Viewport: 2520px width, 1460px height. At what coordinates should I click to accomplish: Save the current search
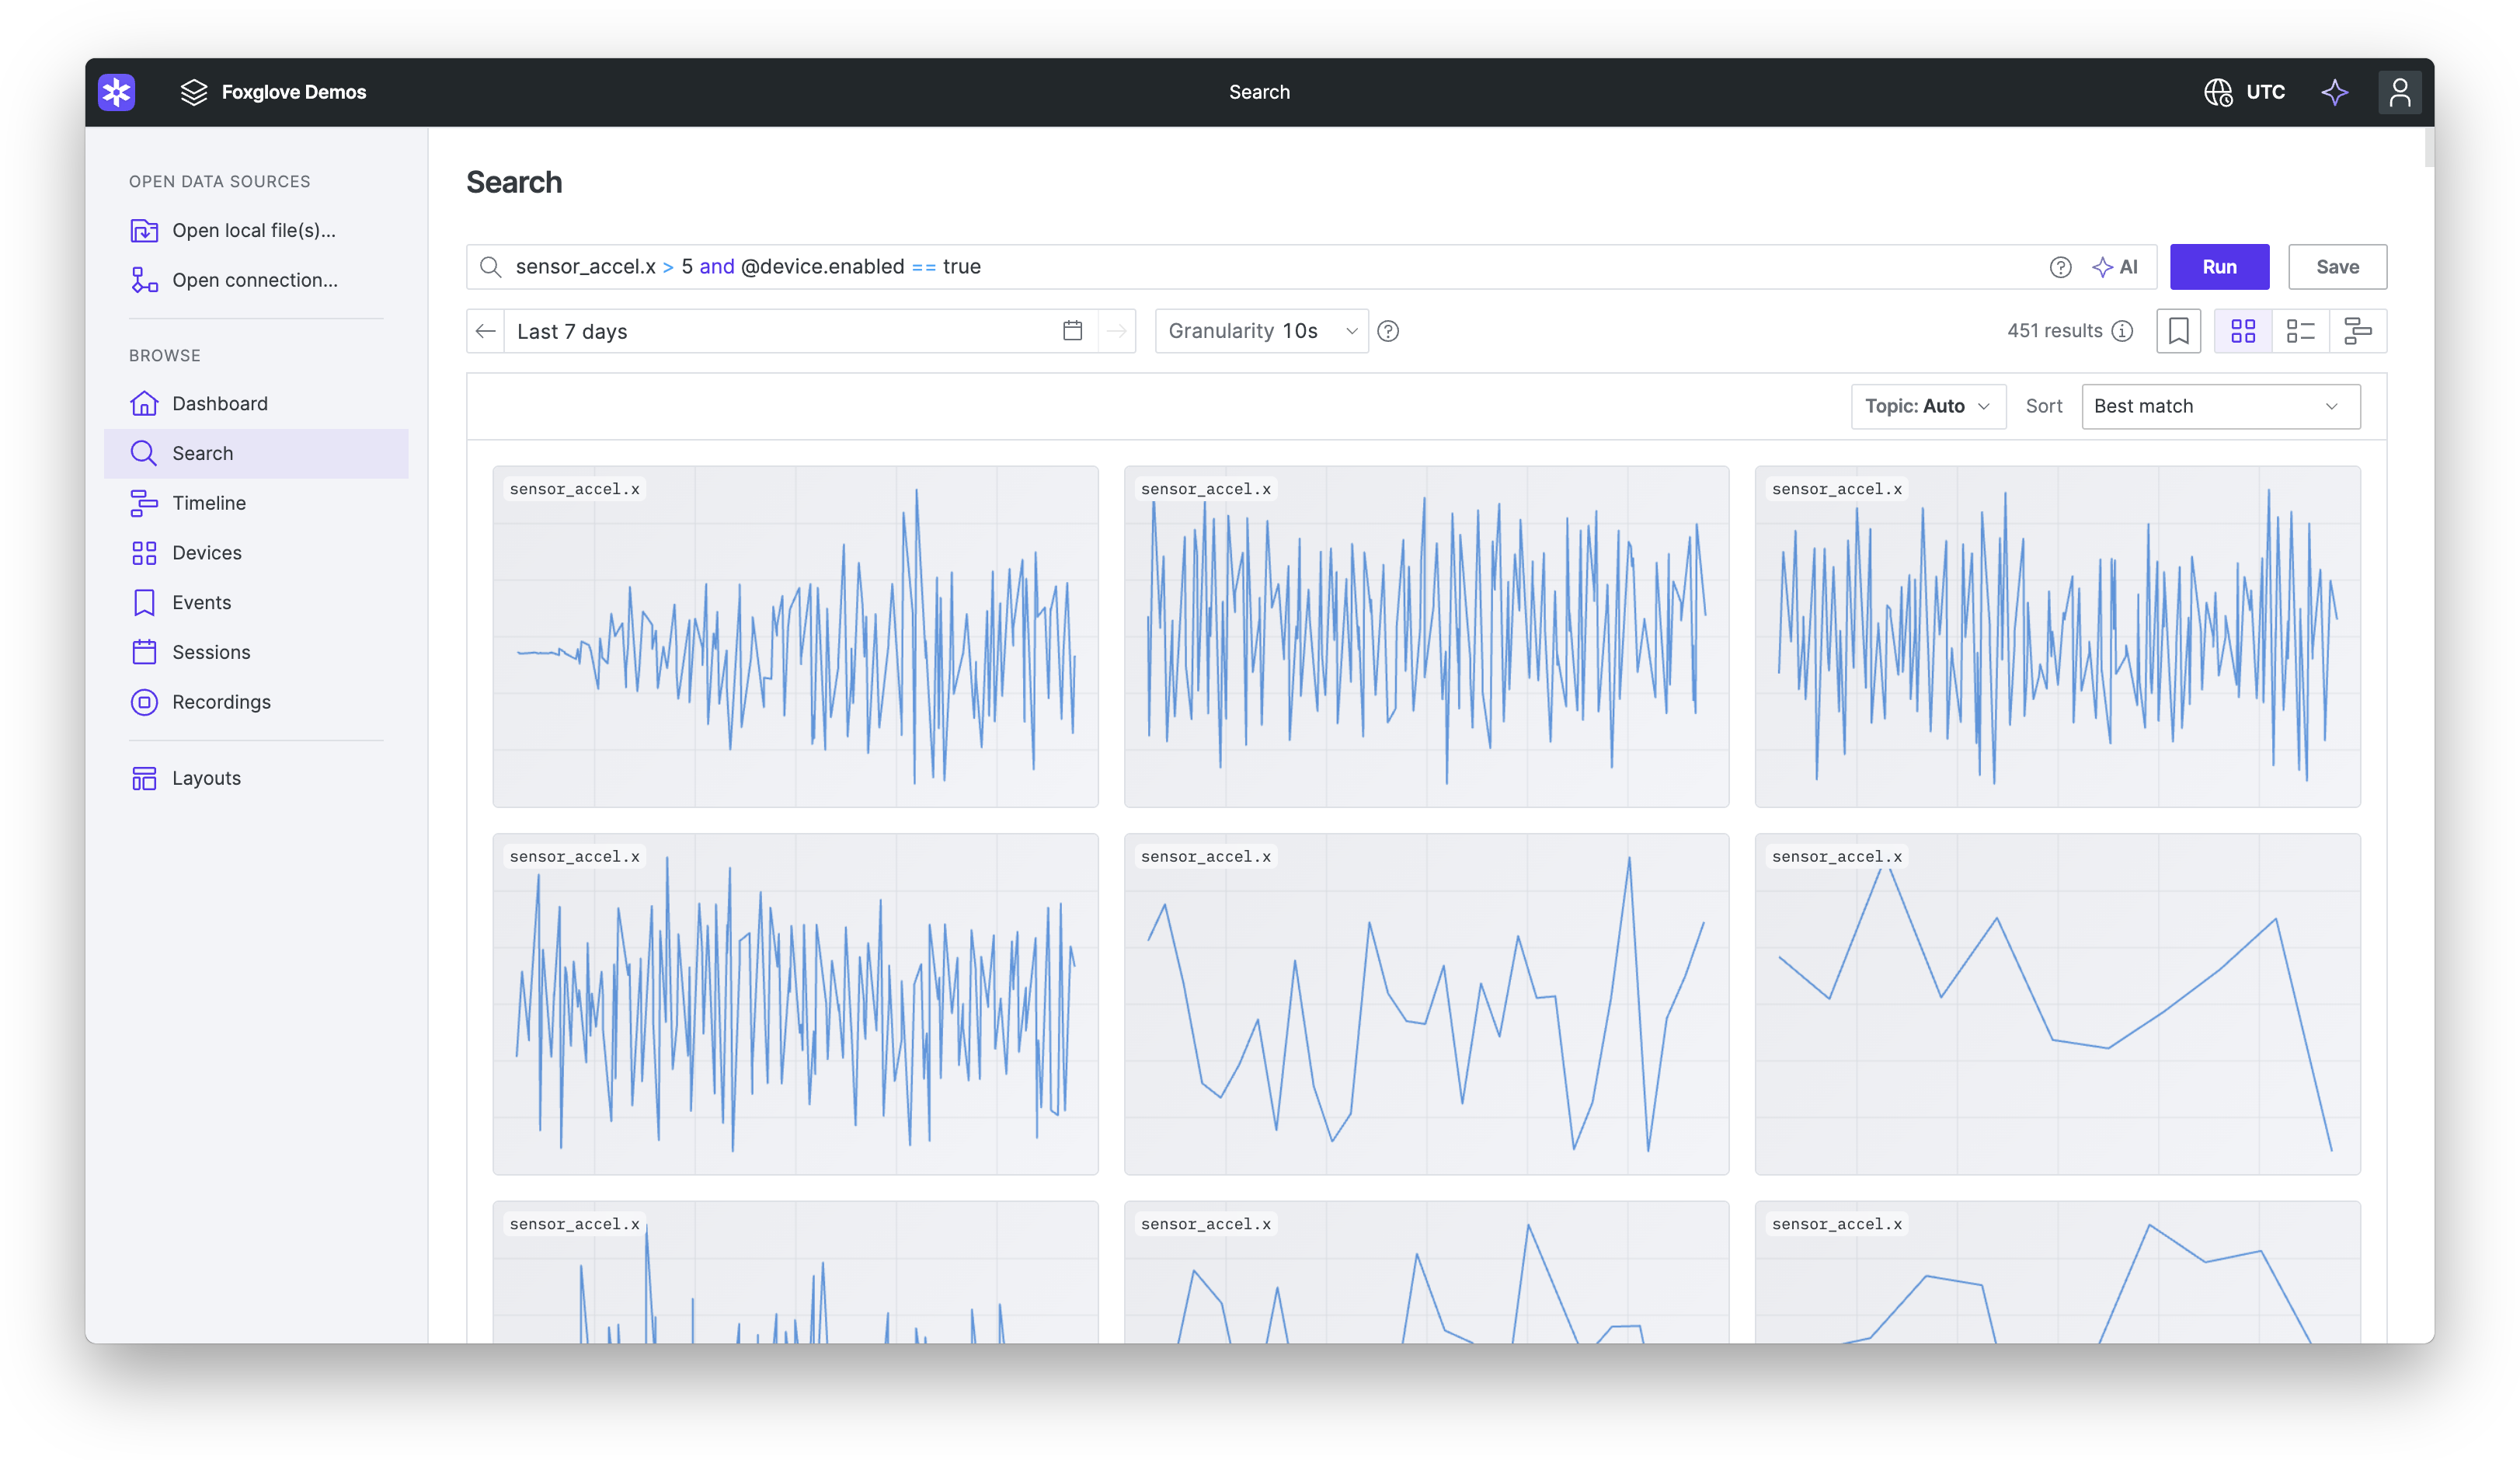[2337, 267]
